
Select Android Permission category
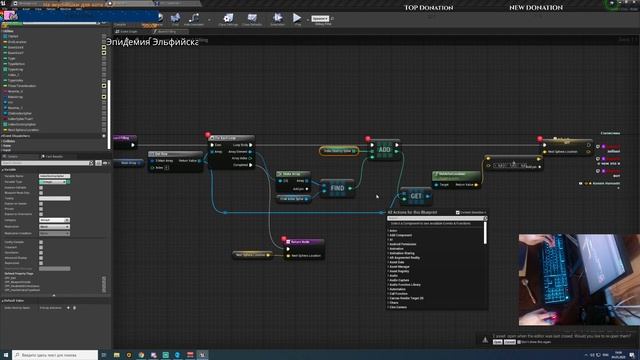402,244
